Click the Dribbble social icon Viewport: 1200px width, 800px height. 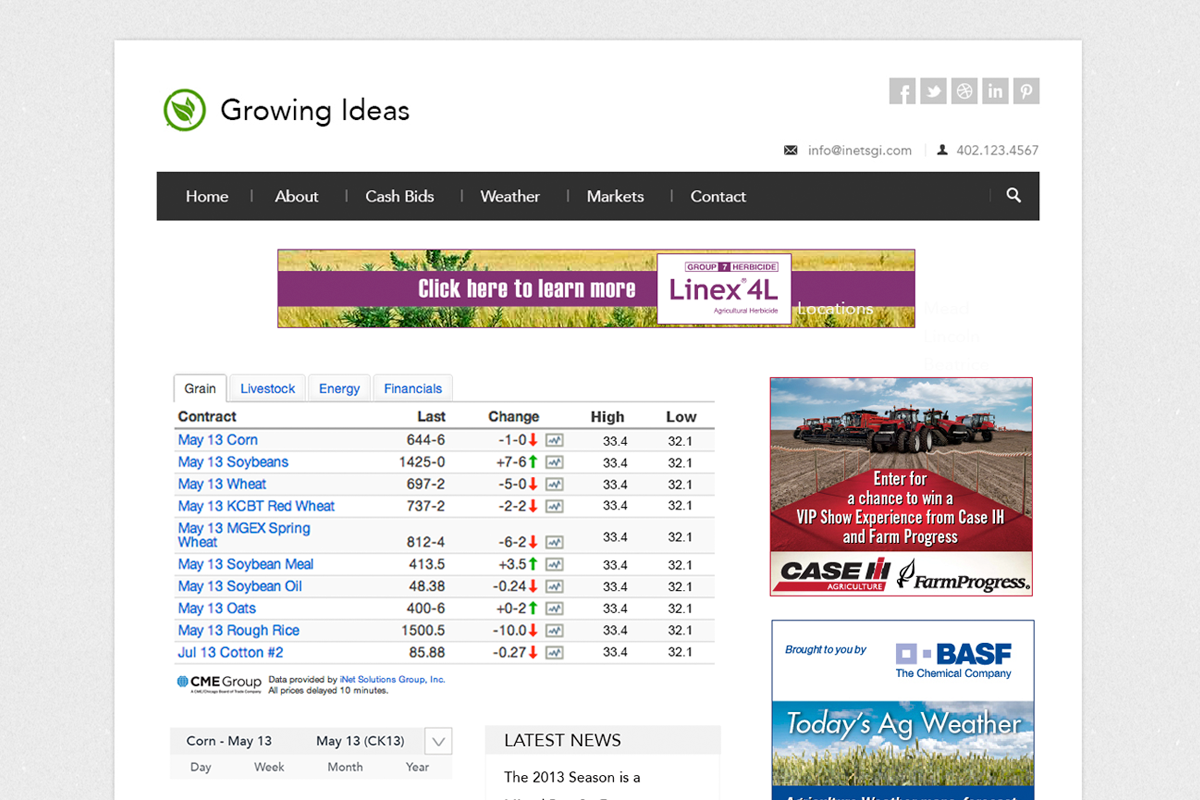pos(964,91)
